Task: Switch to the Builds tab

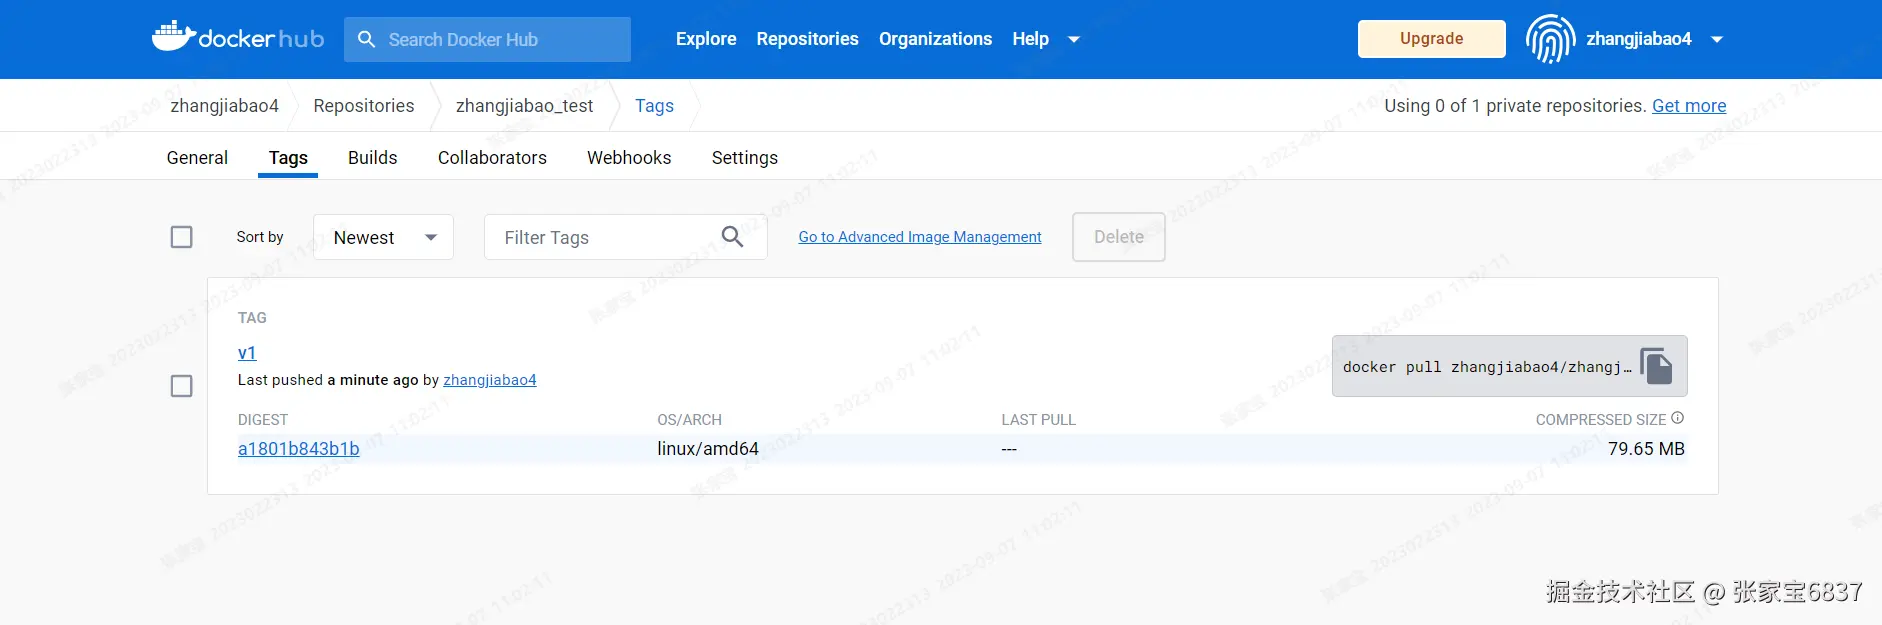Action: pos(373,158)
